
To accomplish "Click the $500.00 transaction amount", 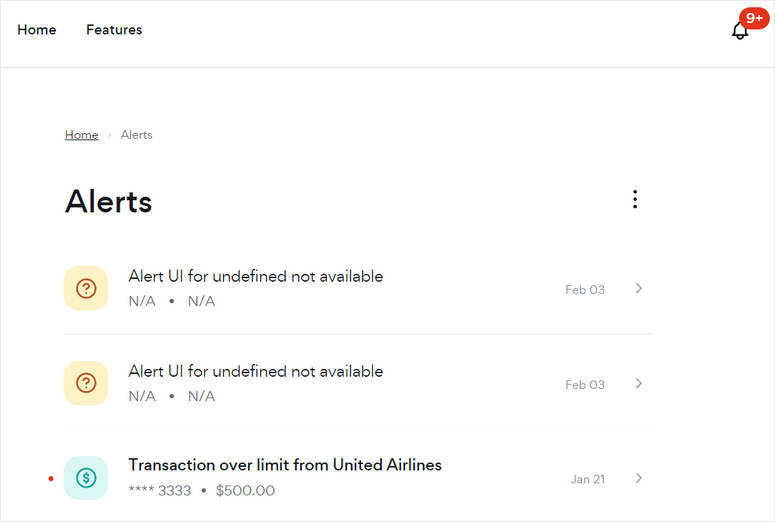I will coord(245,491).
